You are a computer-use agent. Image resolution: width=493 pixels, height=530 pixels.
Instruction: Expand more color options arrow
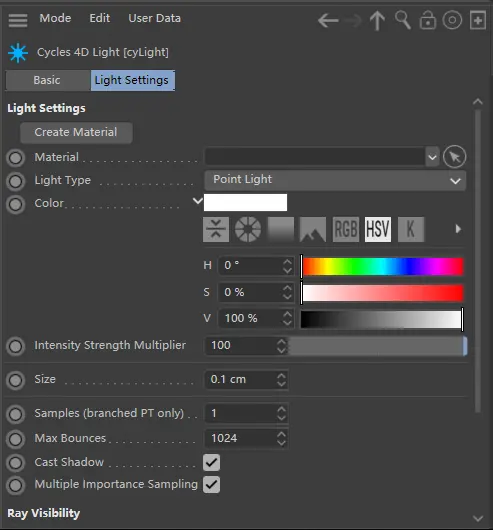[x=458, y=229]
